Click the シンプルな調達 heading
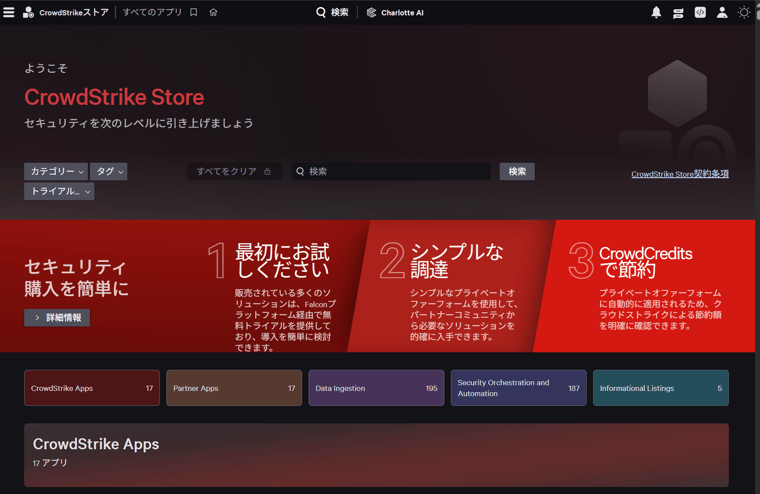The image size is (760, 494). tap(457, 261)
